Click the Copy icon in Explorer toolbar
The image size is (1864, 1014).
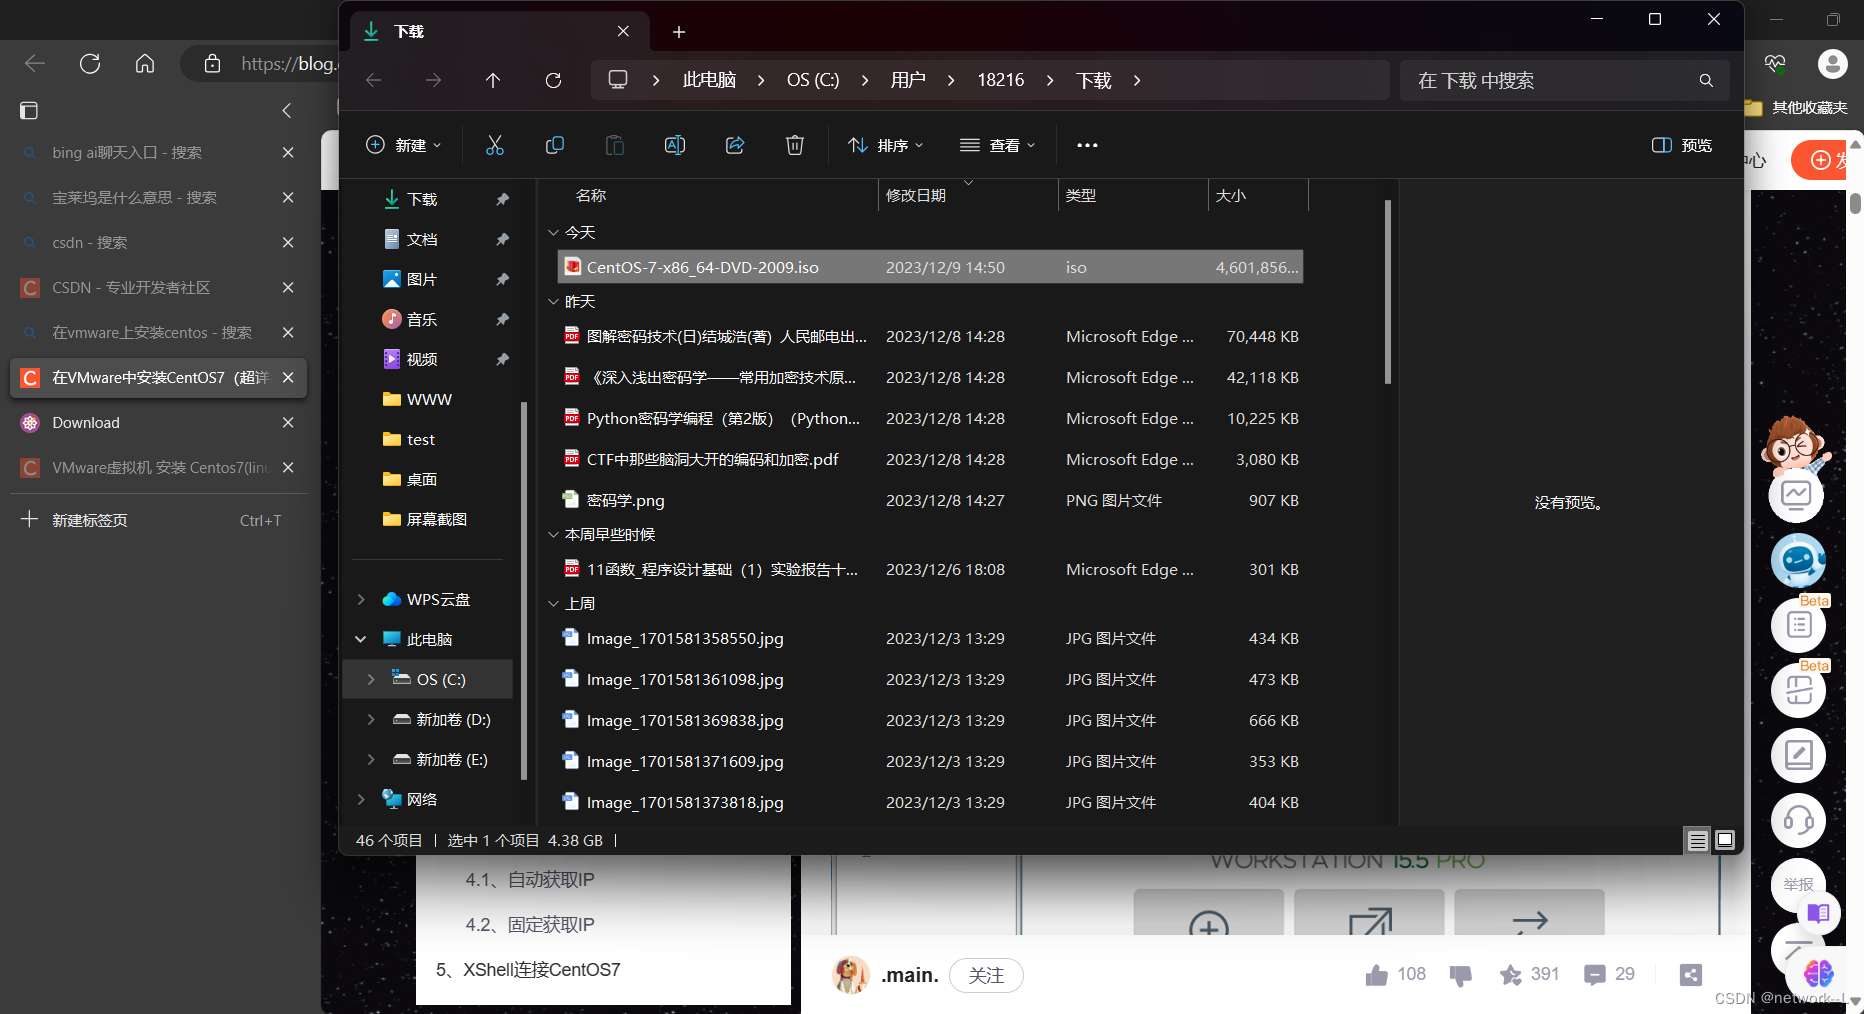point(555,145)
